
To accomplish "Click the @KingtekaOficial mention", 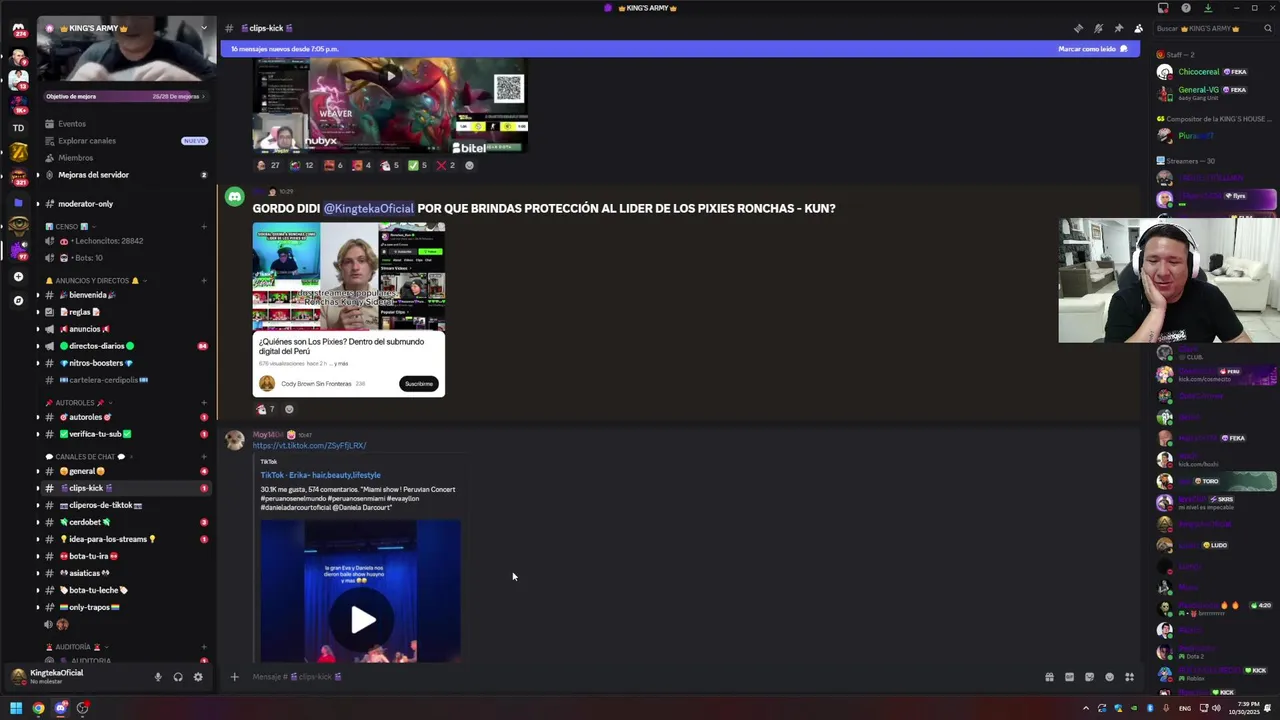I will (x=368, y=208).
